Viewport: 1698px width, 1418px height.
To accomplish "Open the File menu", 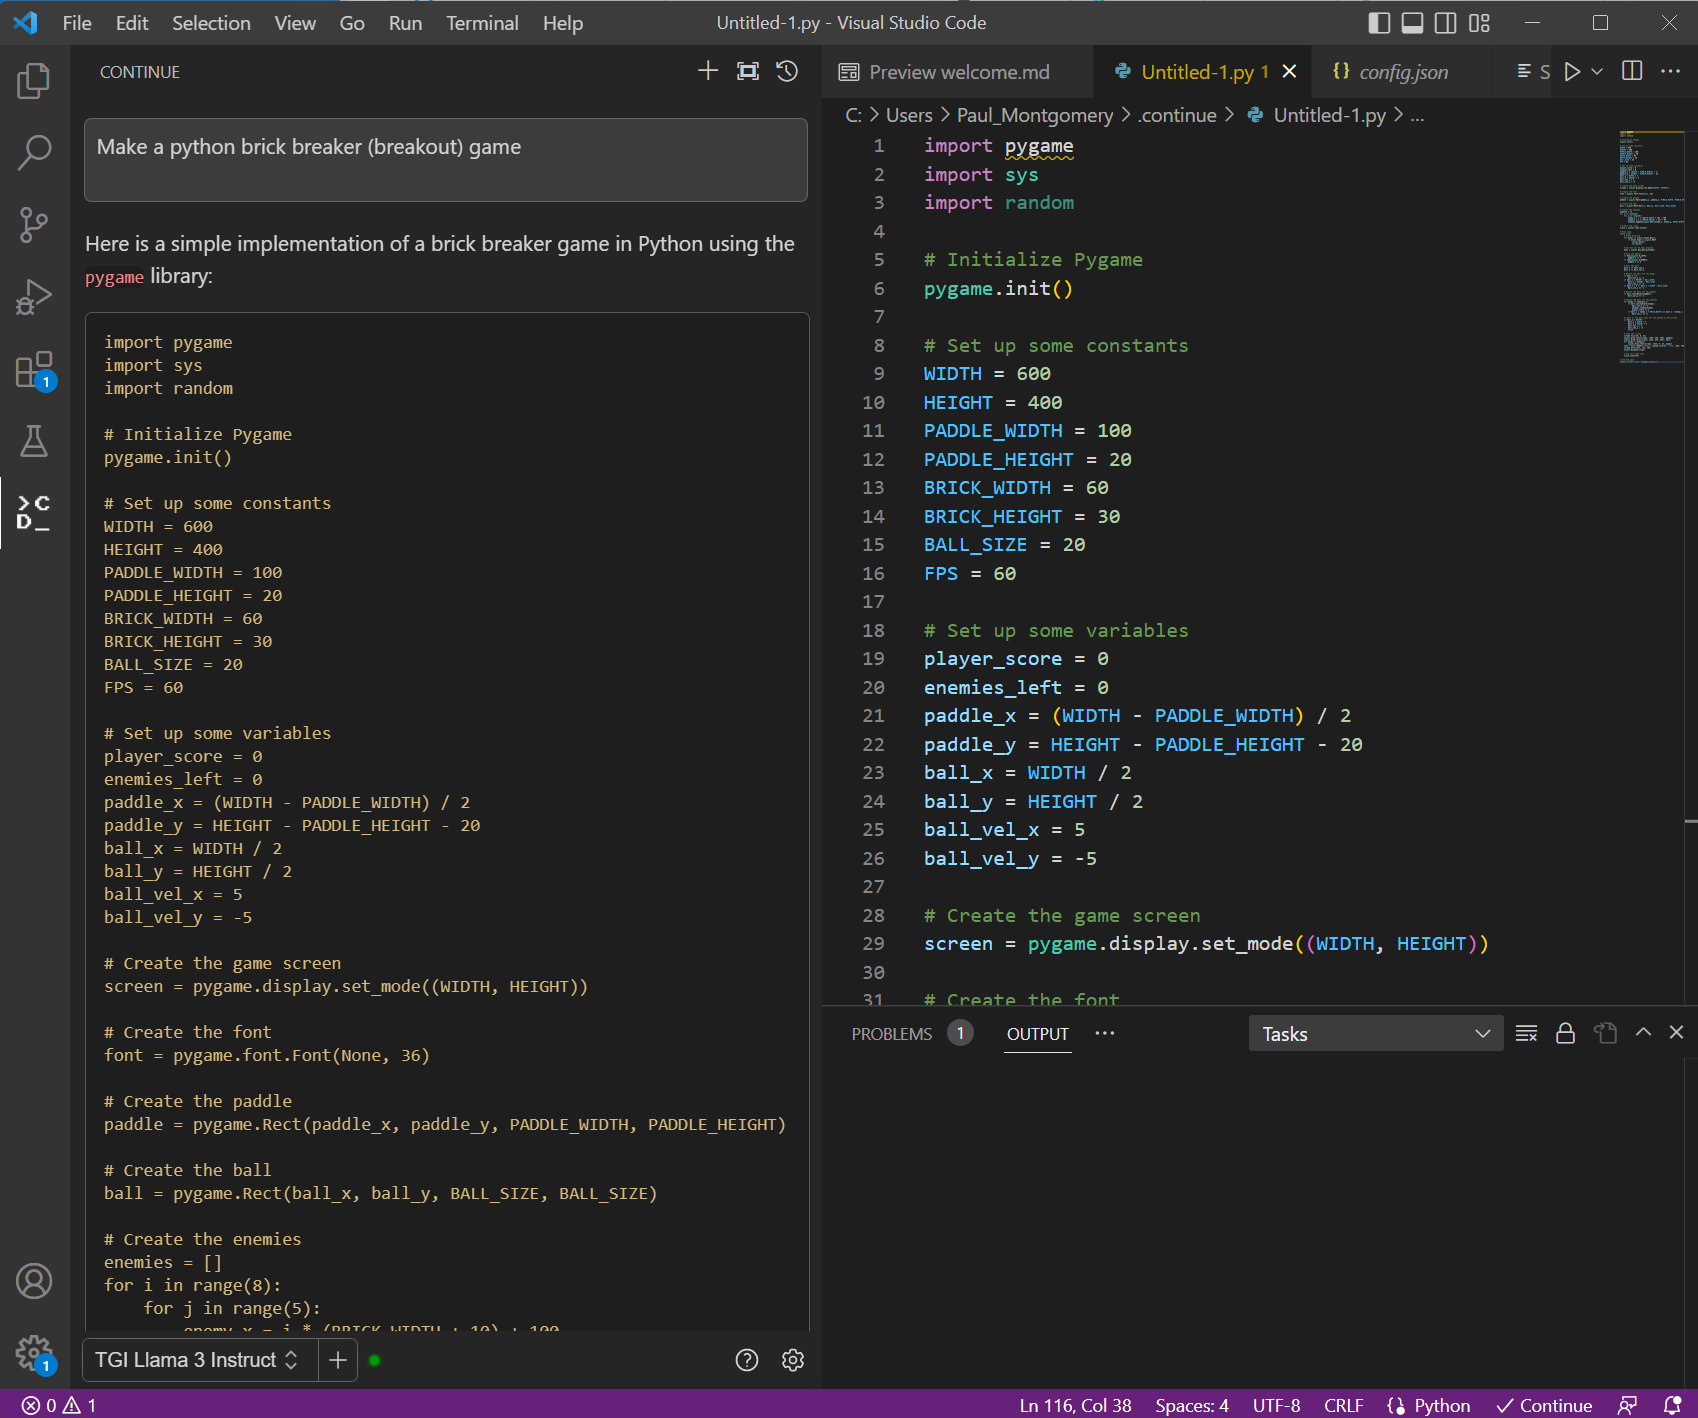I will point(77,23).
